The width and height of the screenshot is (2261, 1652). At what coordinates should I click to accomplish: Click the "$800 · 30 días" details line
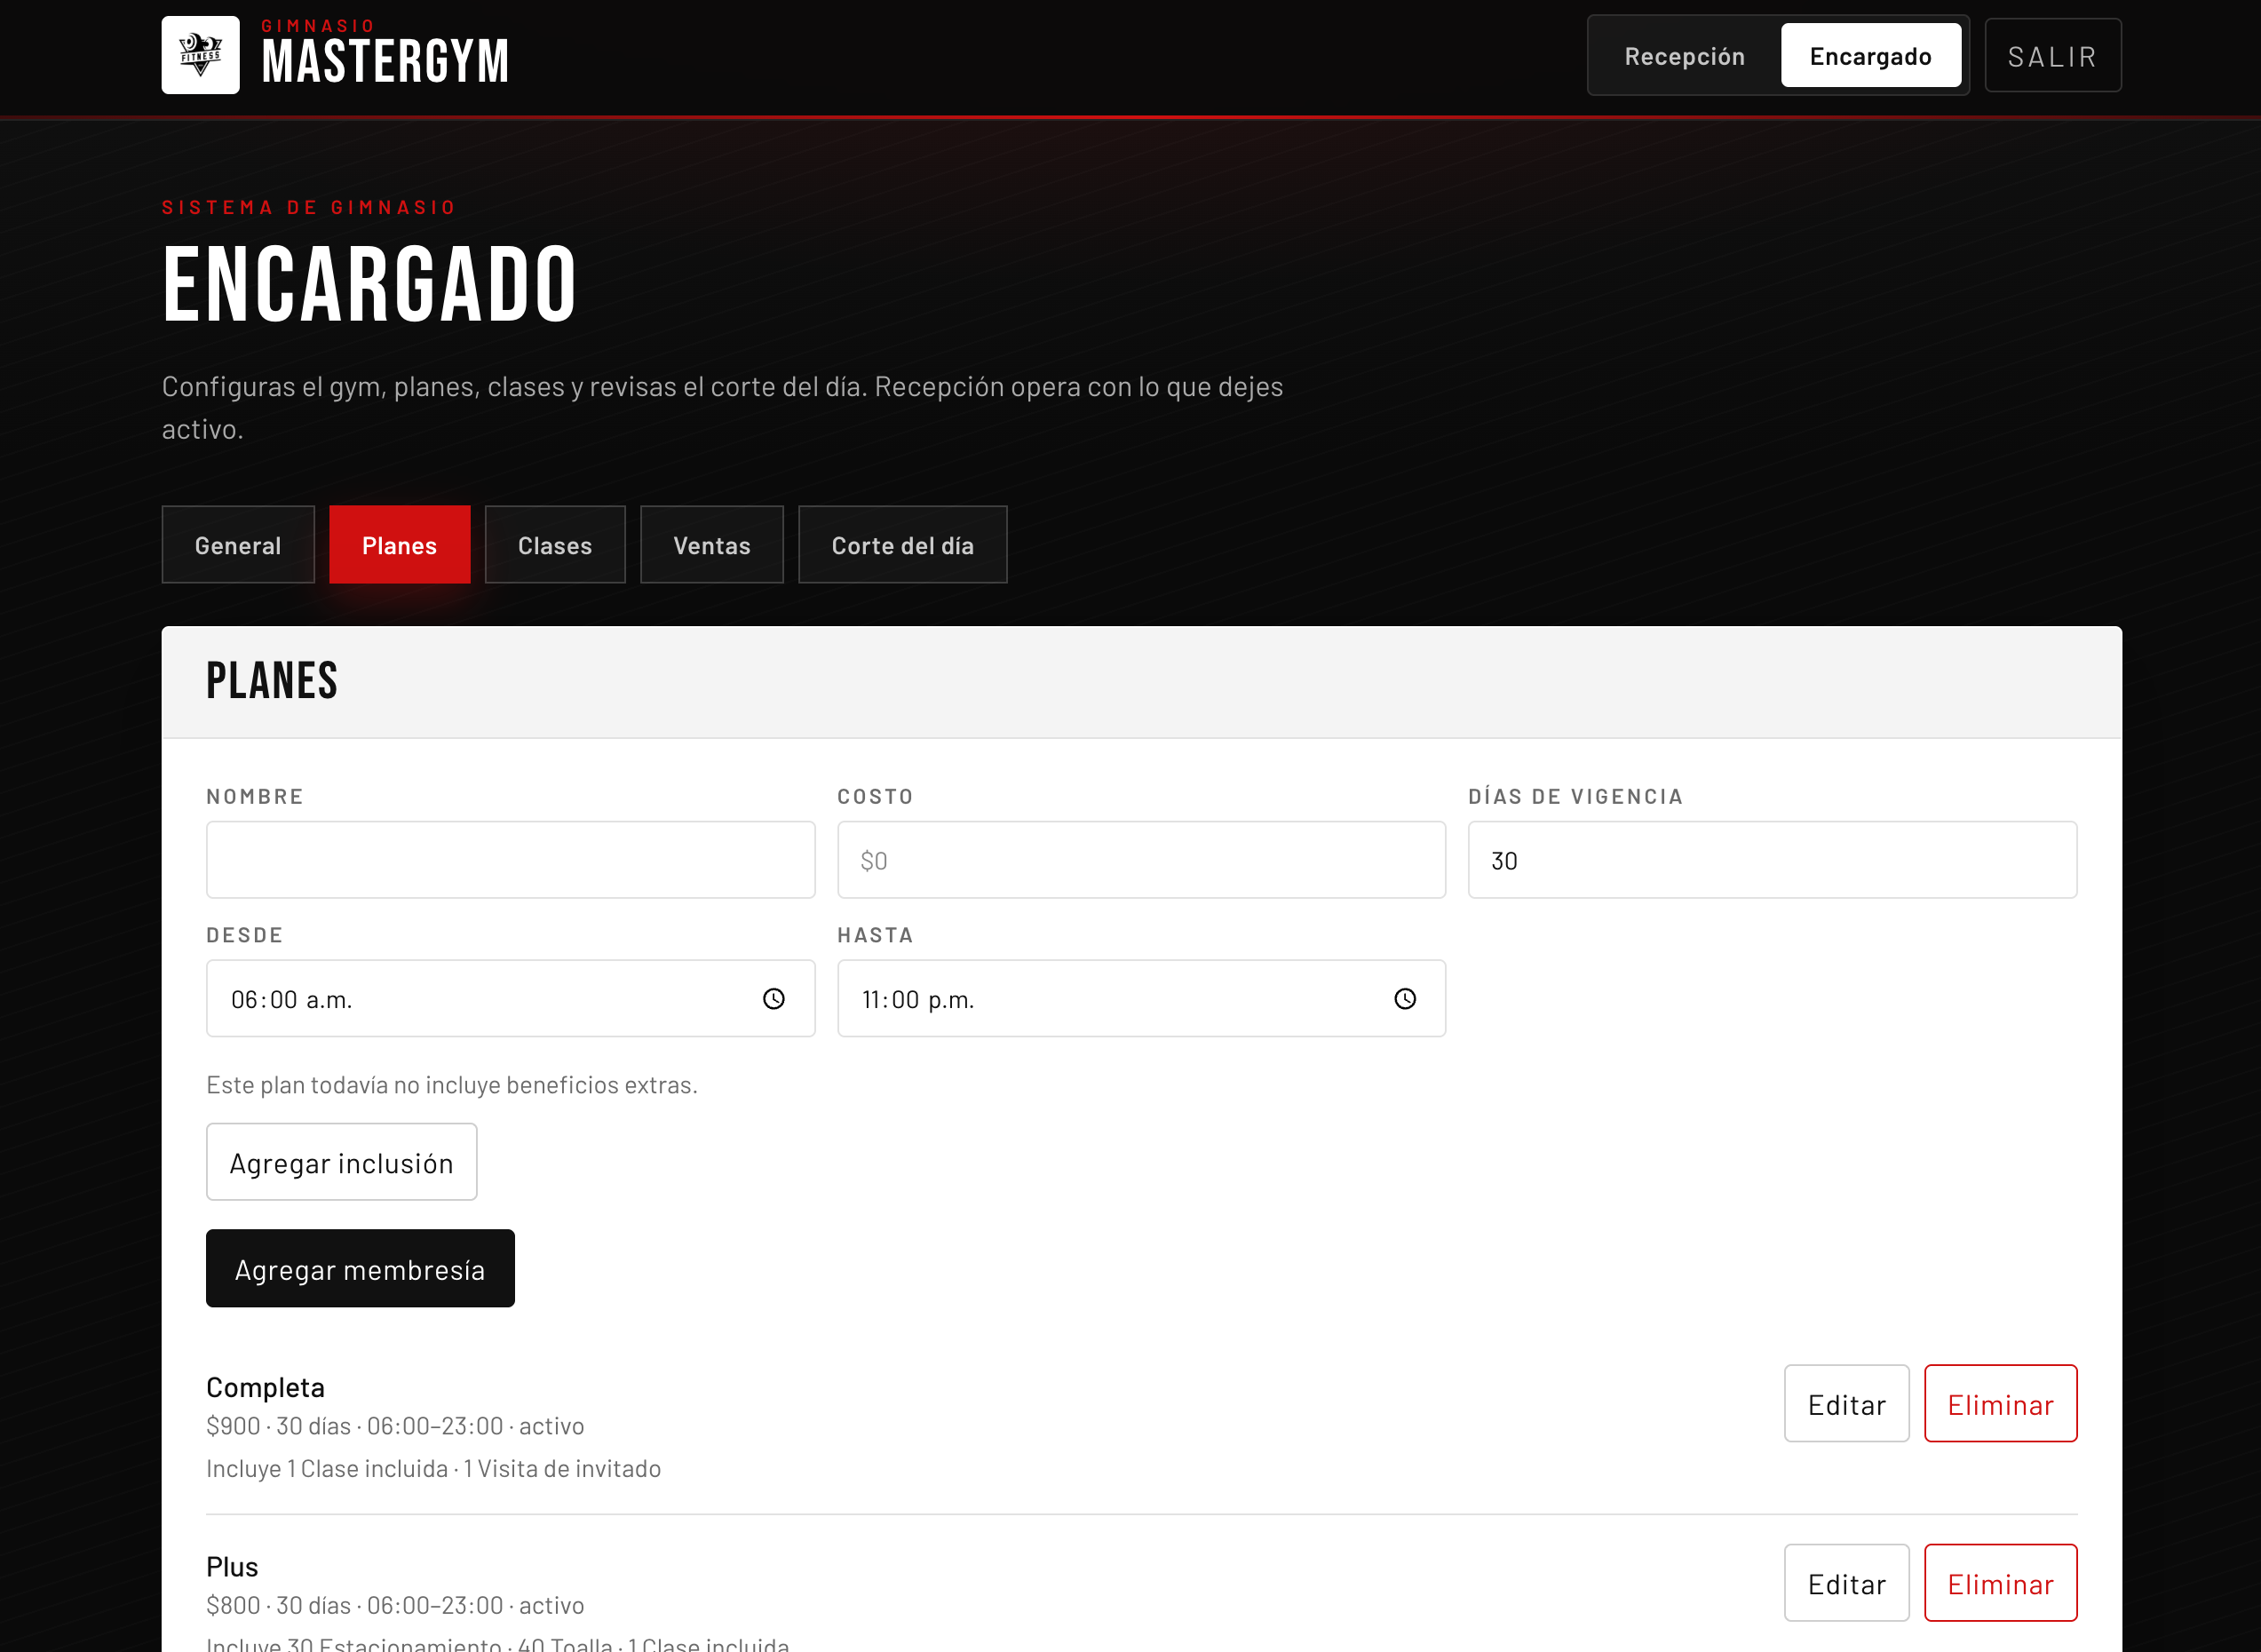395,1605
